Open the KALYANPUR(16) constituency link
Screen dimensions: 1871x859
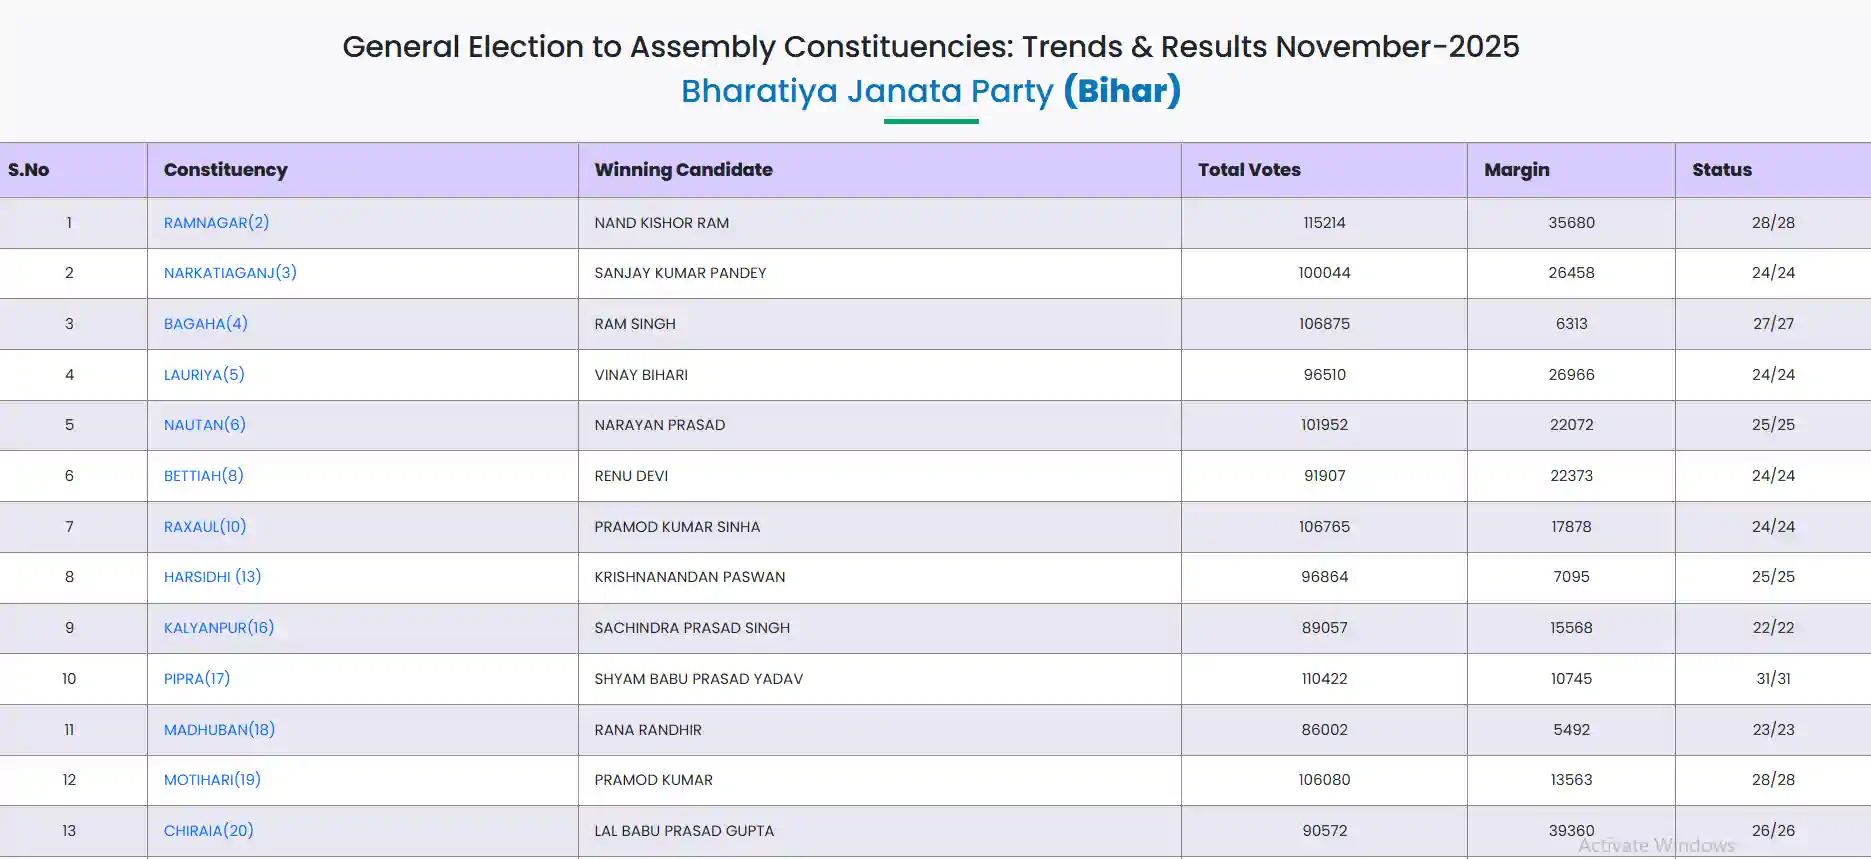click(218, 628)
